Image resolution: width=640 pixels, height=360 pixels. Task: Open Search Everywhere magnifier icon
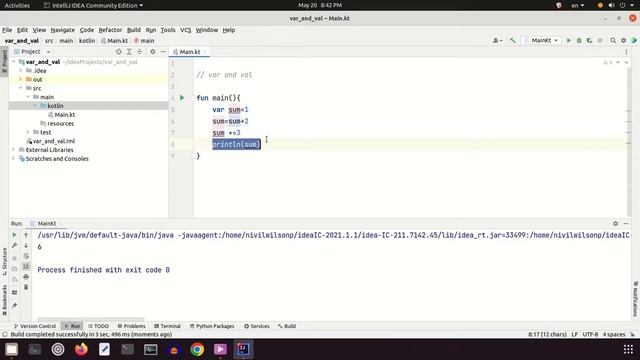(613, 40)
